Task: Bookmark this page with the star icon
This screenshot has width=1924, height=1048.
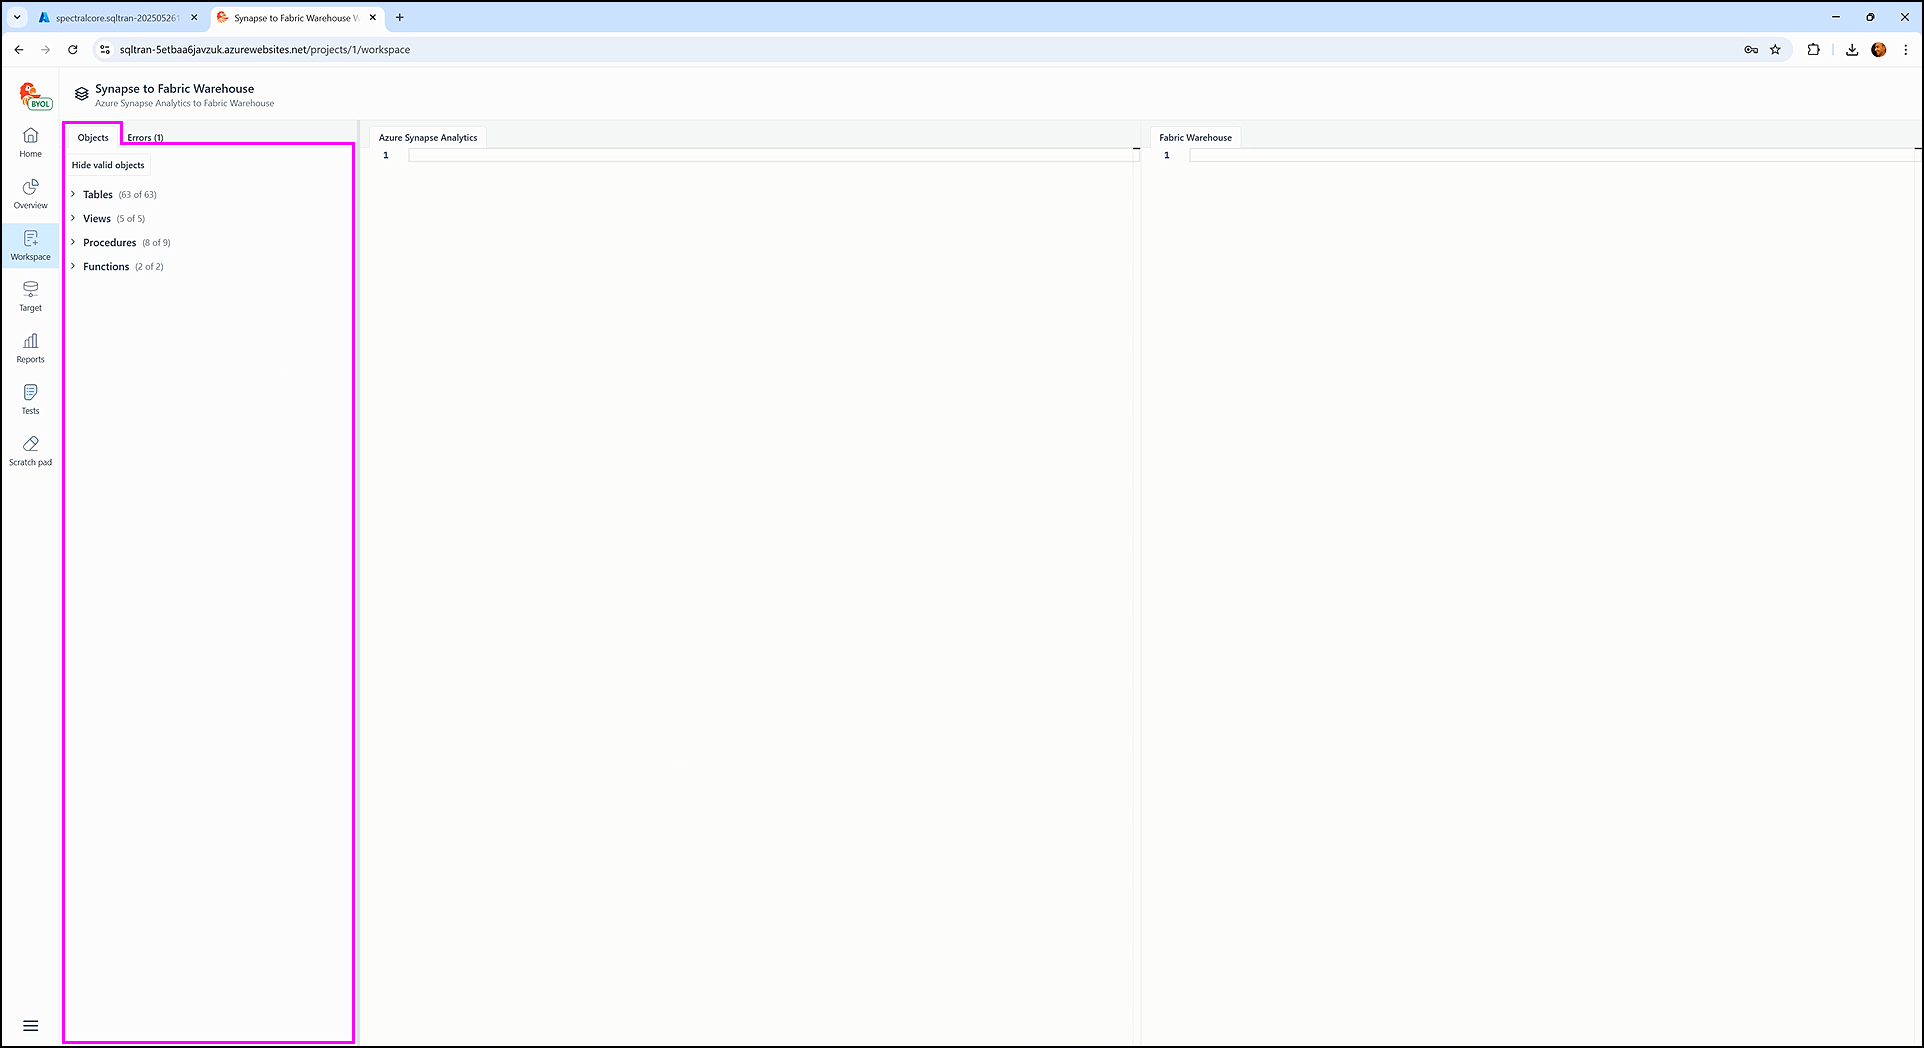Action: tap(1776, 49)
